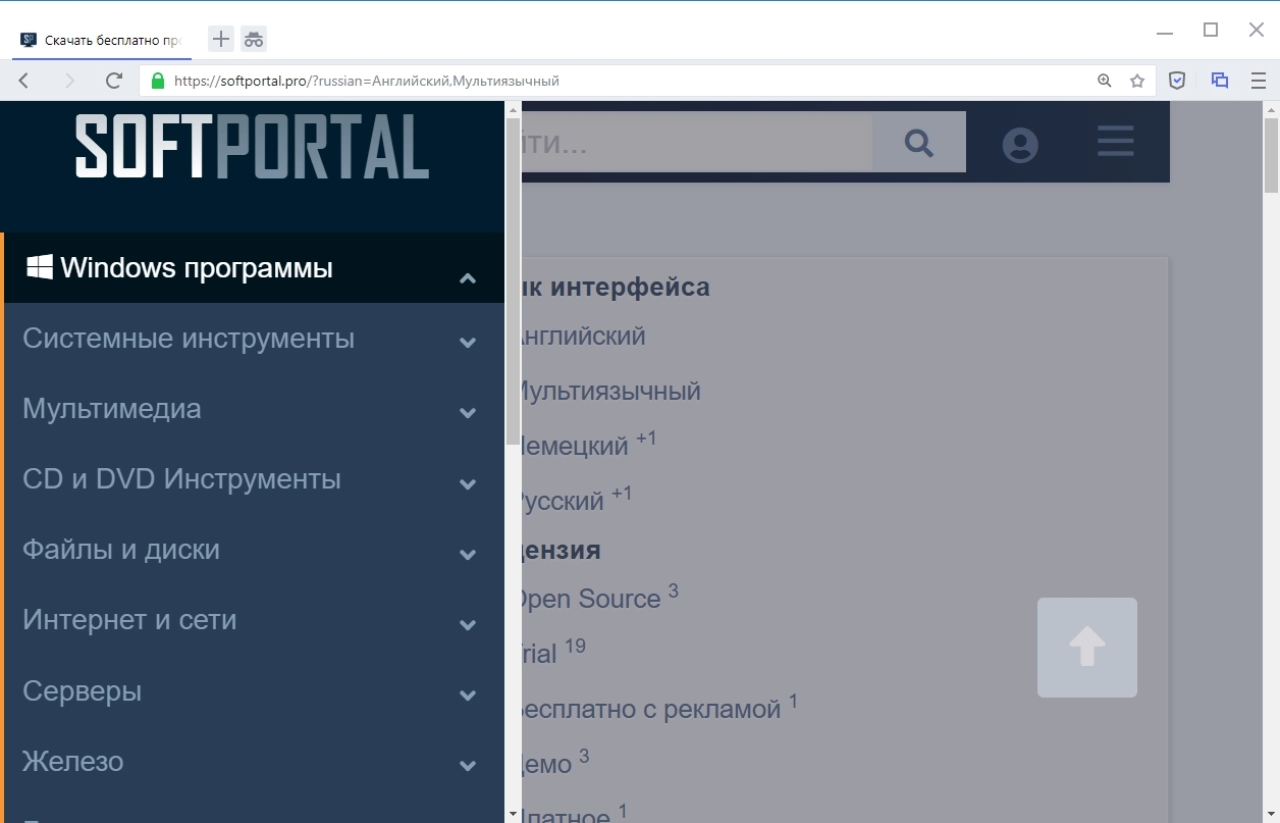Click the SOFTPORTAL logo
The height and width of the screenshot is (823, 1280).
coord(252,147)
